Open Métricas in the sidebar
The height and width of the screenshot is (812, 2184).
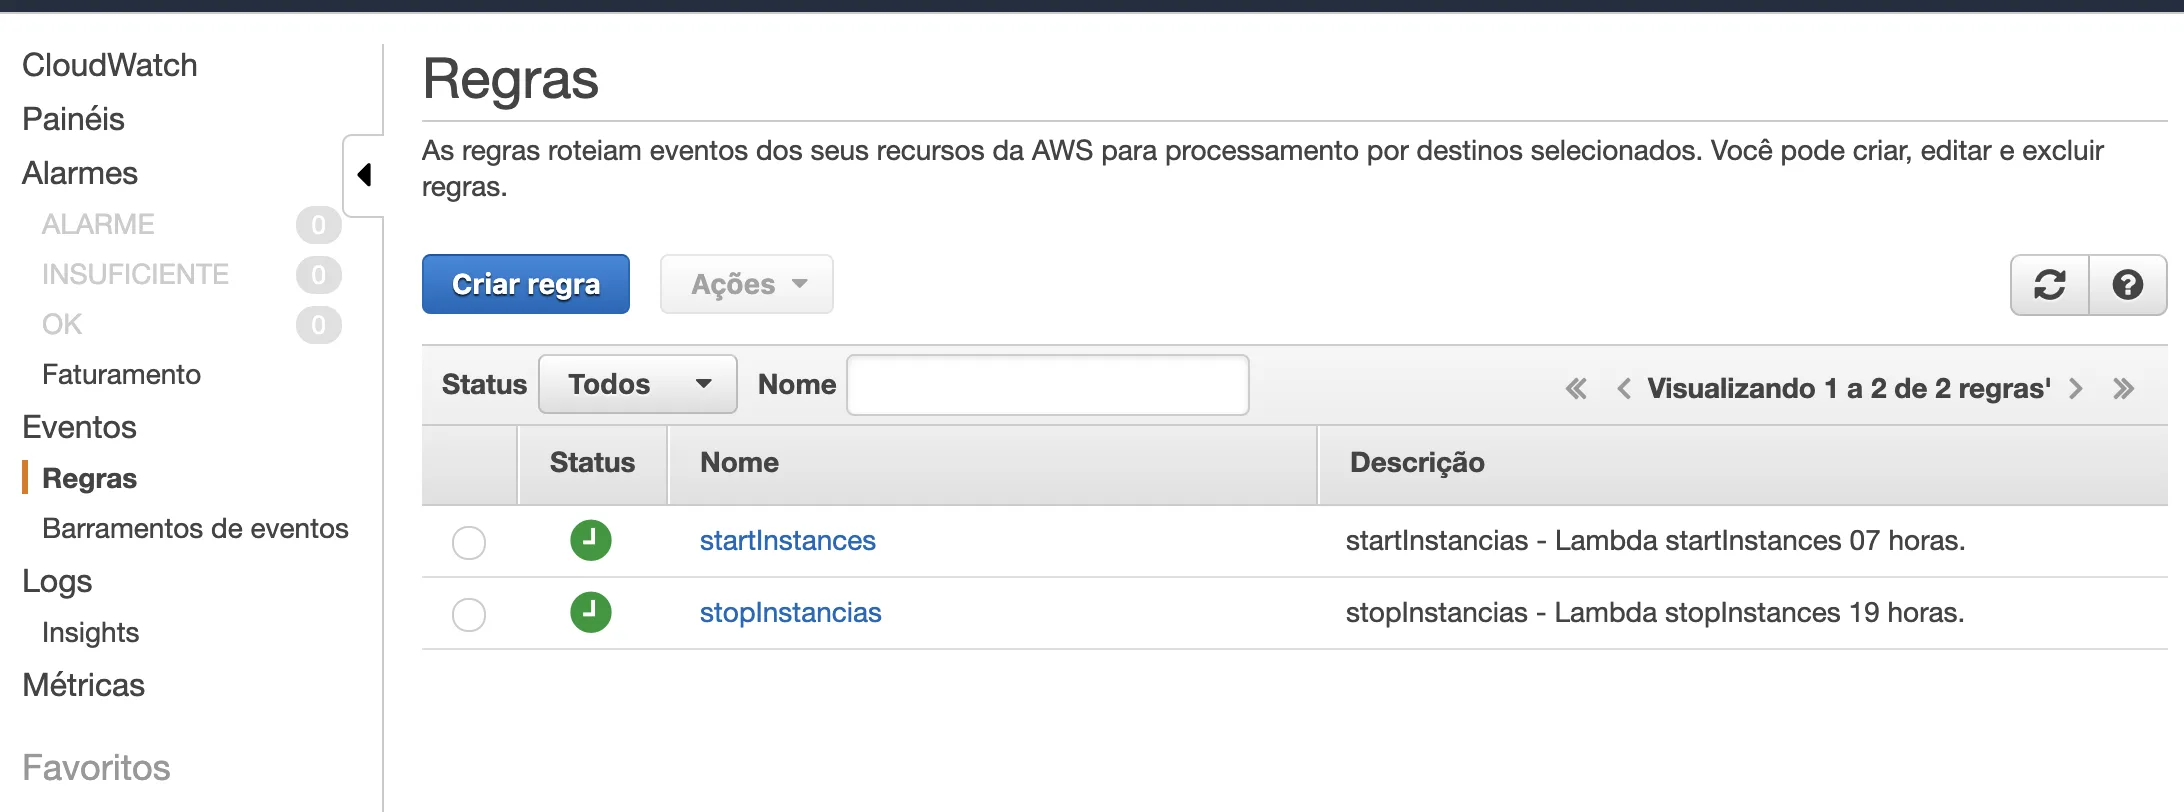[84, 685]
